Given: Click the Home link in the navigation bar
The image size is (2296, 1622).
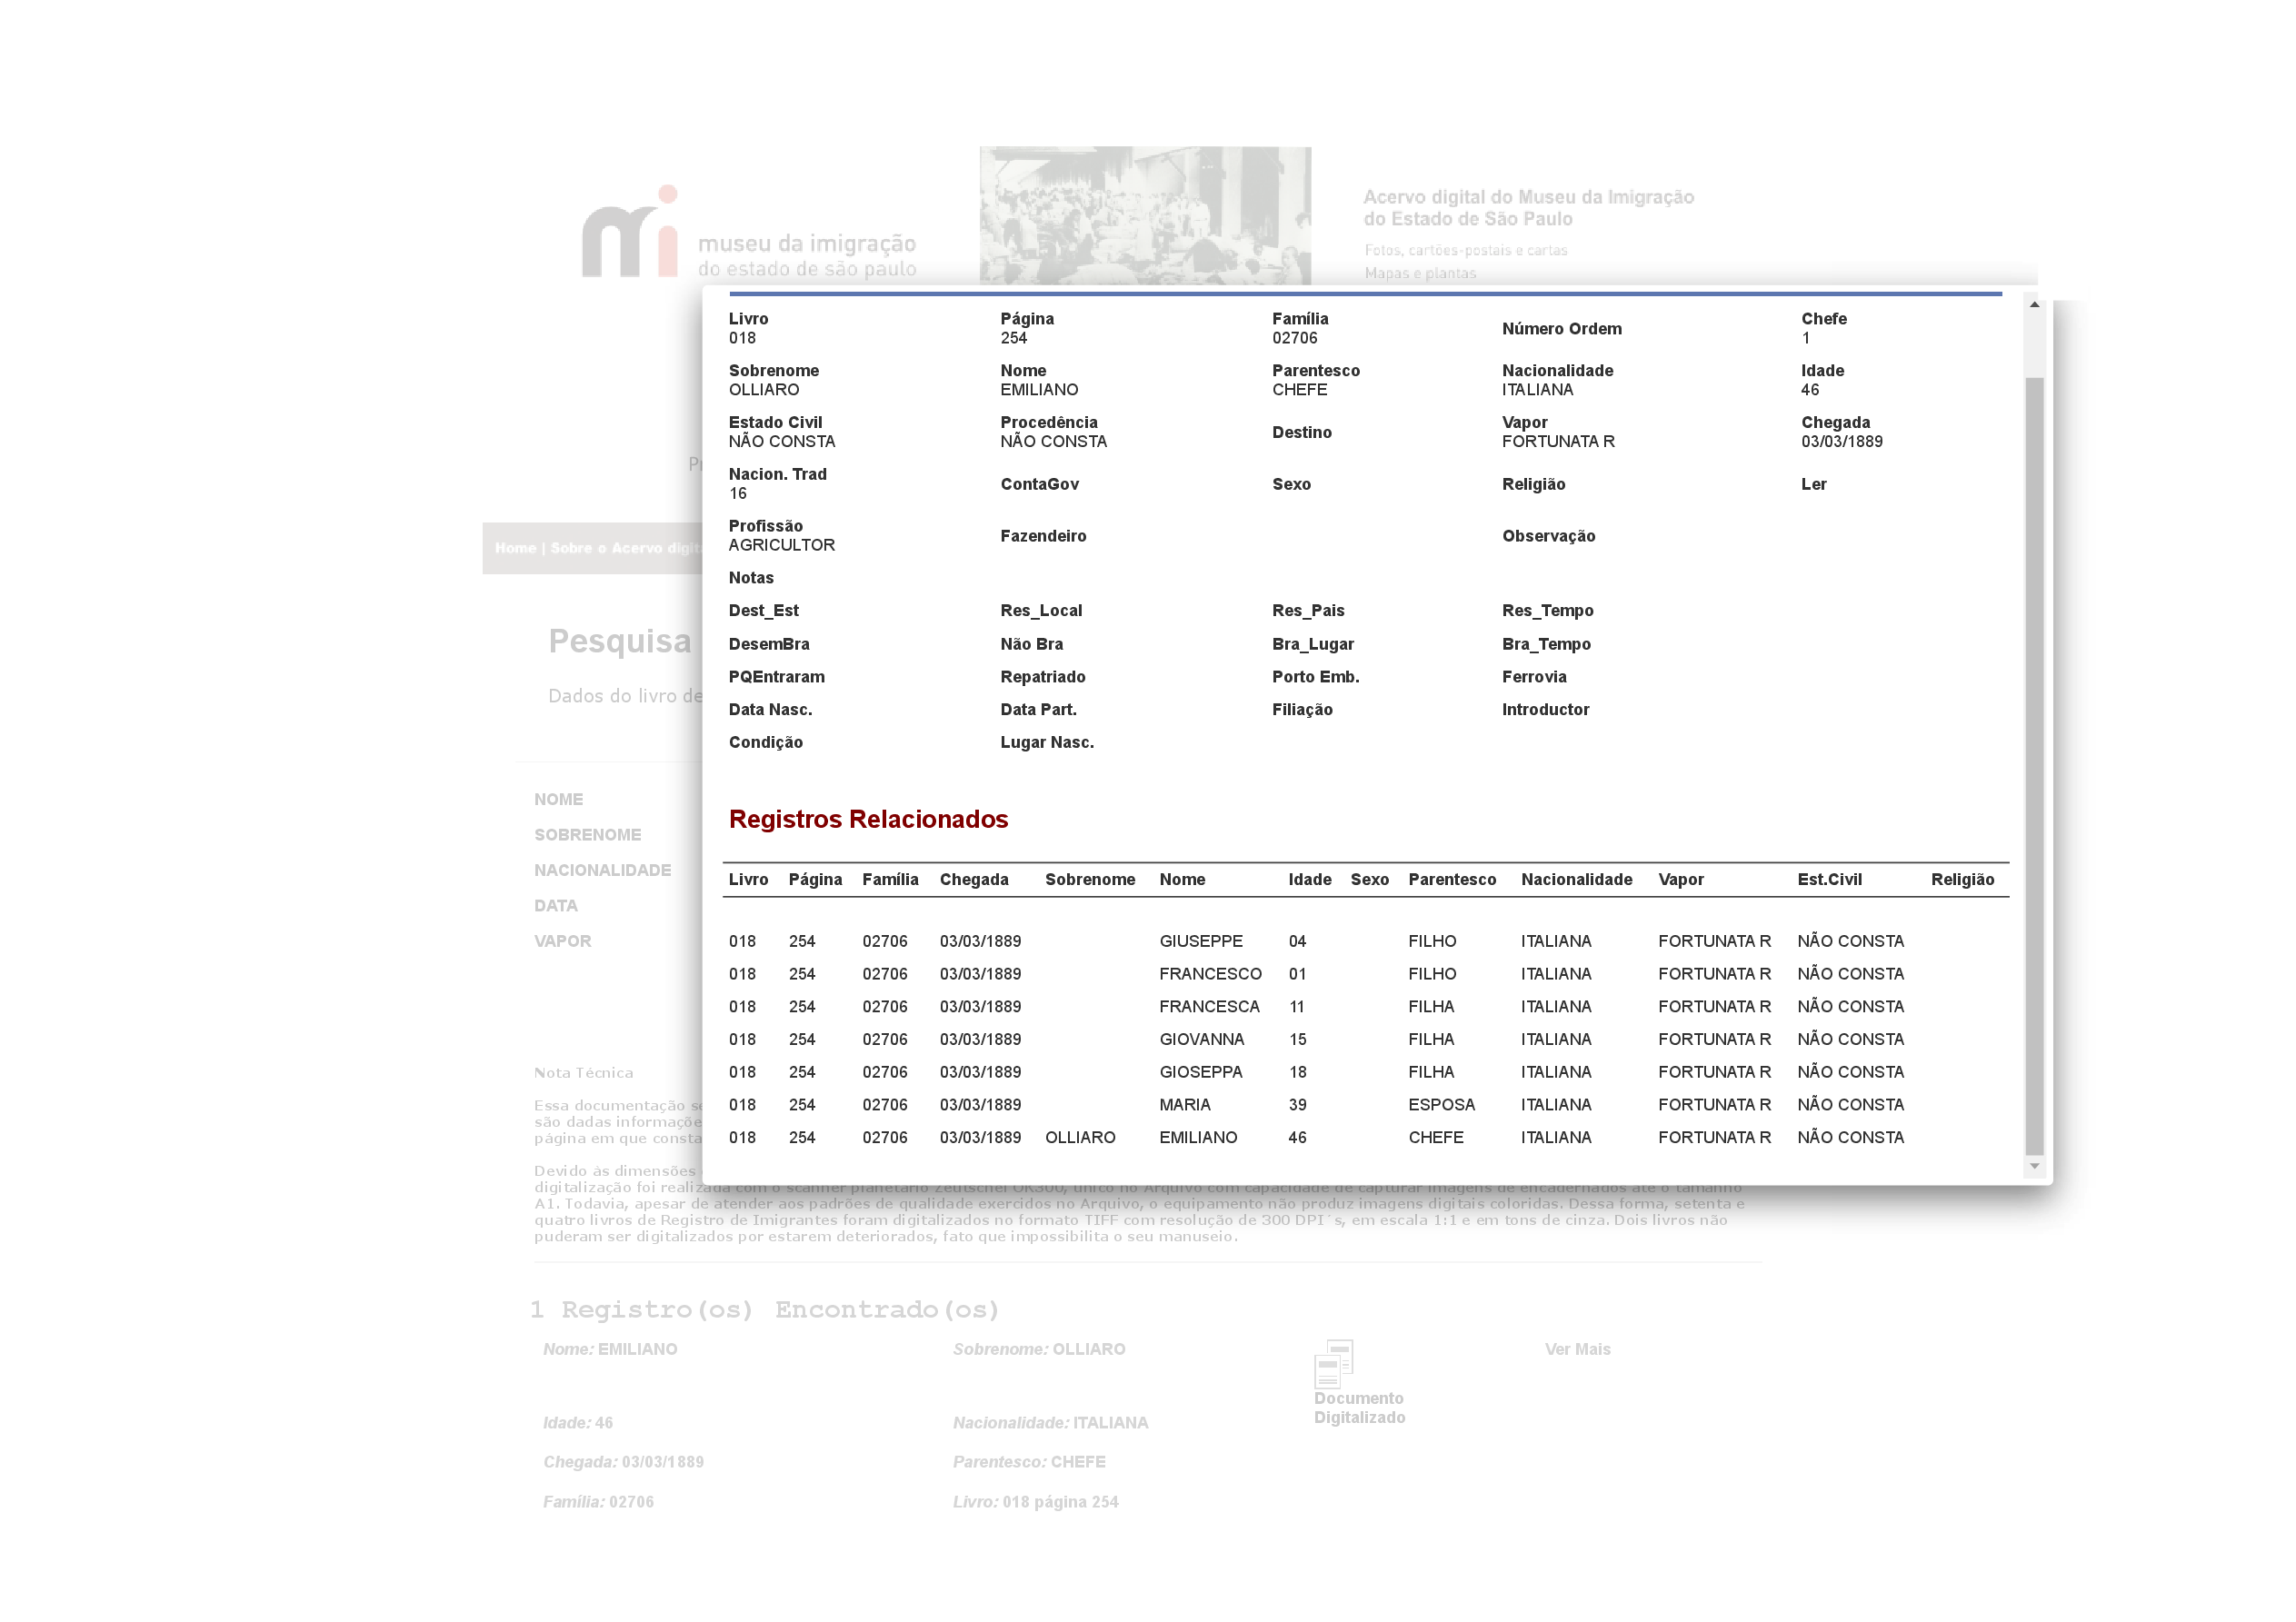Looking at the screenshot, I should [x=515, y=548].
